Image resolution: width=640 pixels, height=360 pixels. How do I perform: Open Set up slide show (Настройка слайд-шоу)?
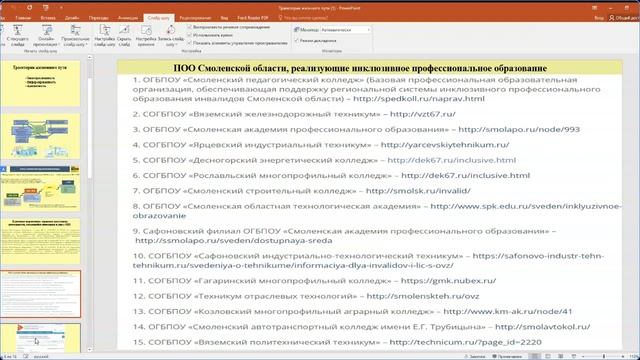click(104, 35)
